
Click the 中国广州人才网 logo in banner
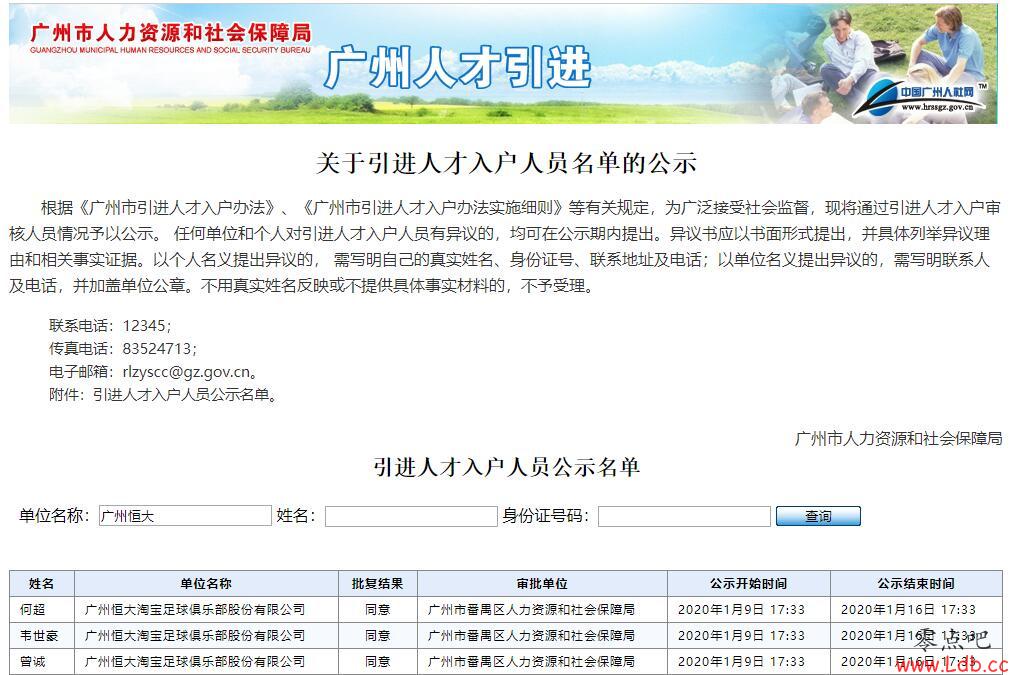927,97
